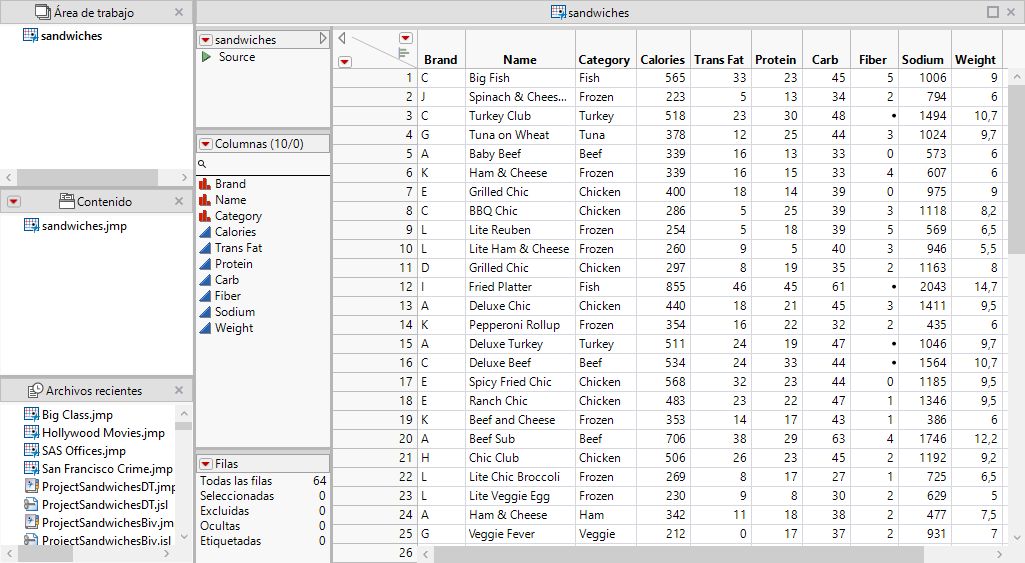Click 'Excluidas' in the Filas panel
Screen dimensions: 1025x563
point(224,511)
